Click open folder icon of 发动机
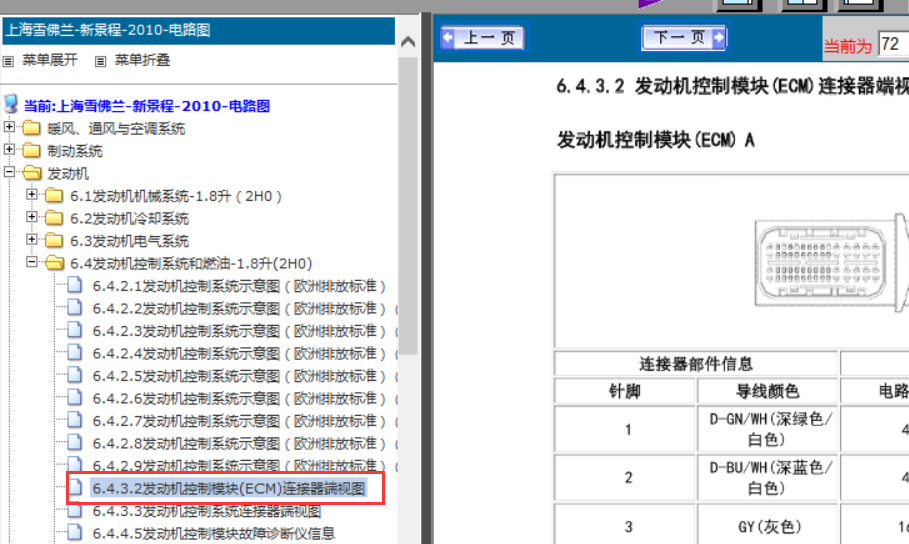This screenshot has height=544, width=909. (32, 173)
